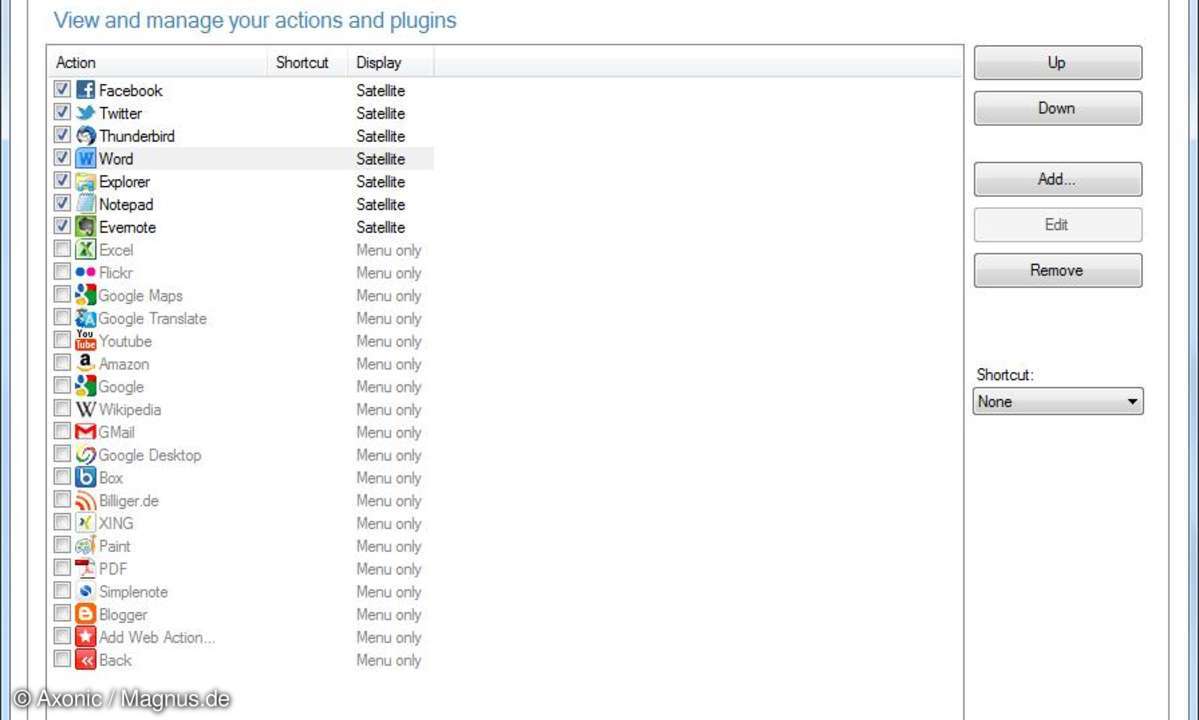Click the Google Desktop swirl icon
Viewport: 1199px width, 720px height.
pyautogui.click(x=86, y=455)
